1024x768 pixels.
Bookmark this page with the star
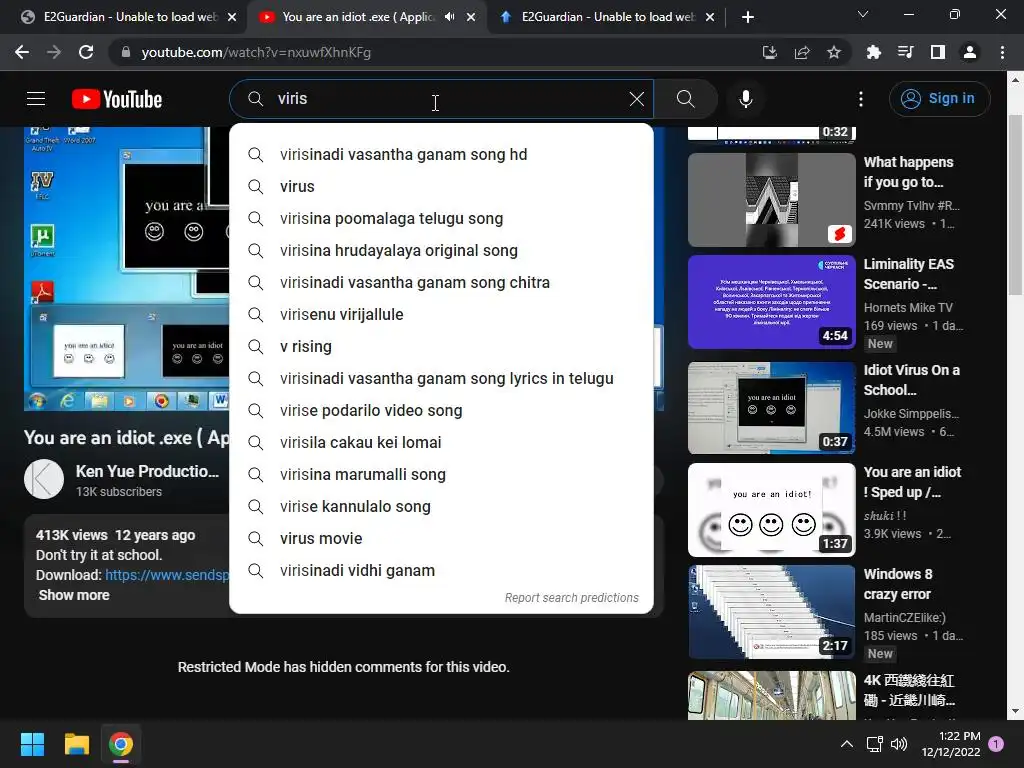(x=834, y=52)
